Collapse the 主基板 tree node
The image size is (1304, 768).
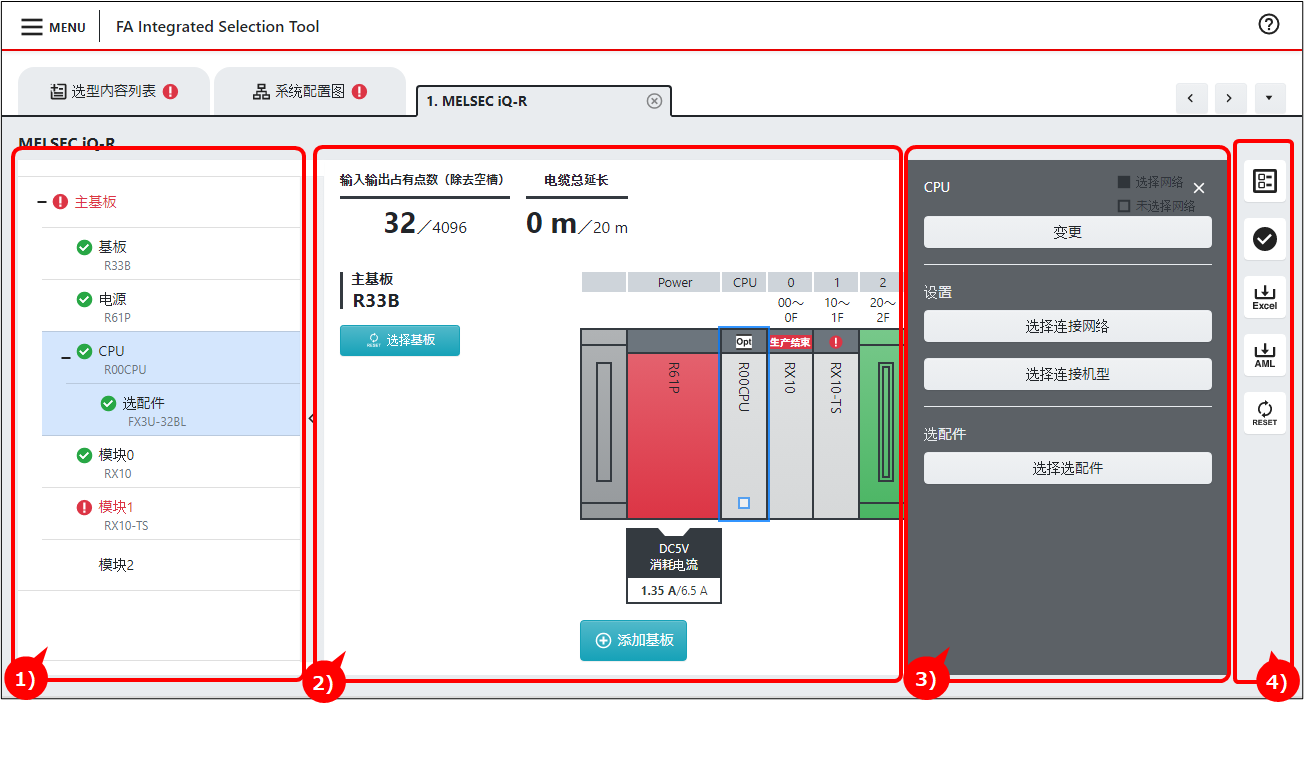pos(42,202)
